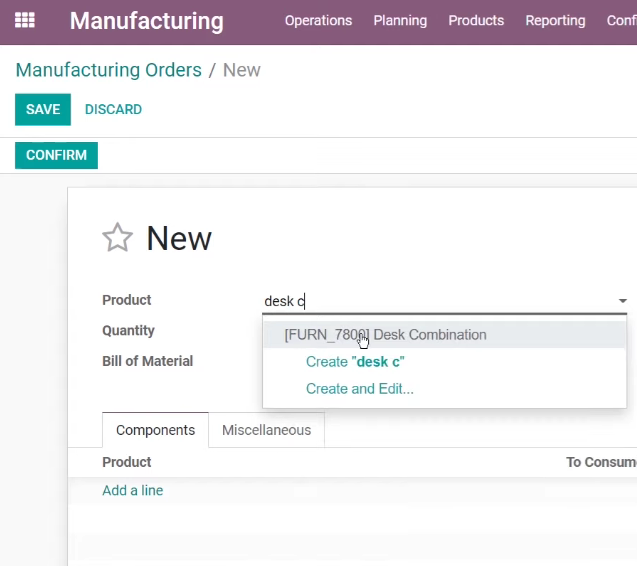Image resolution: width=637 pixels, height=566 pixels.
Task: Save the new manufacturing order
Action: (x=43, y=110)
